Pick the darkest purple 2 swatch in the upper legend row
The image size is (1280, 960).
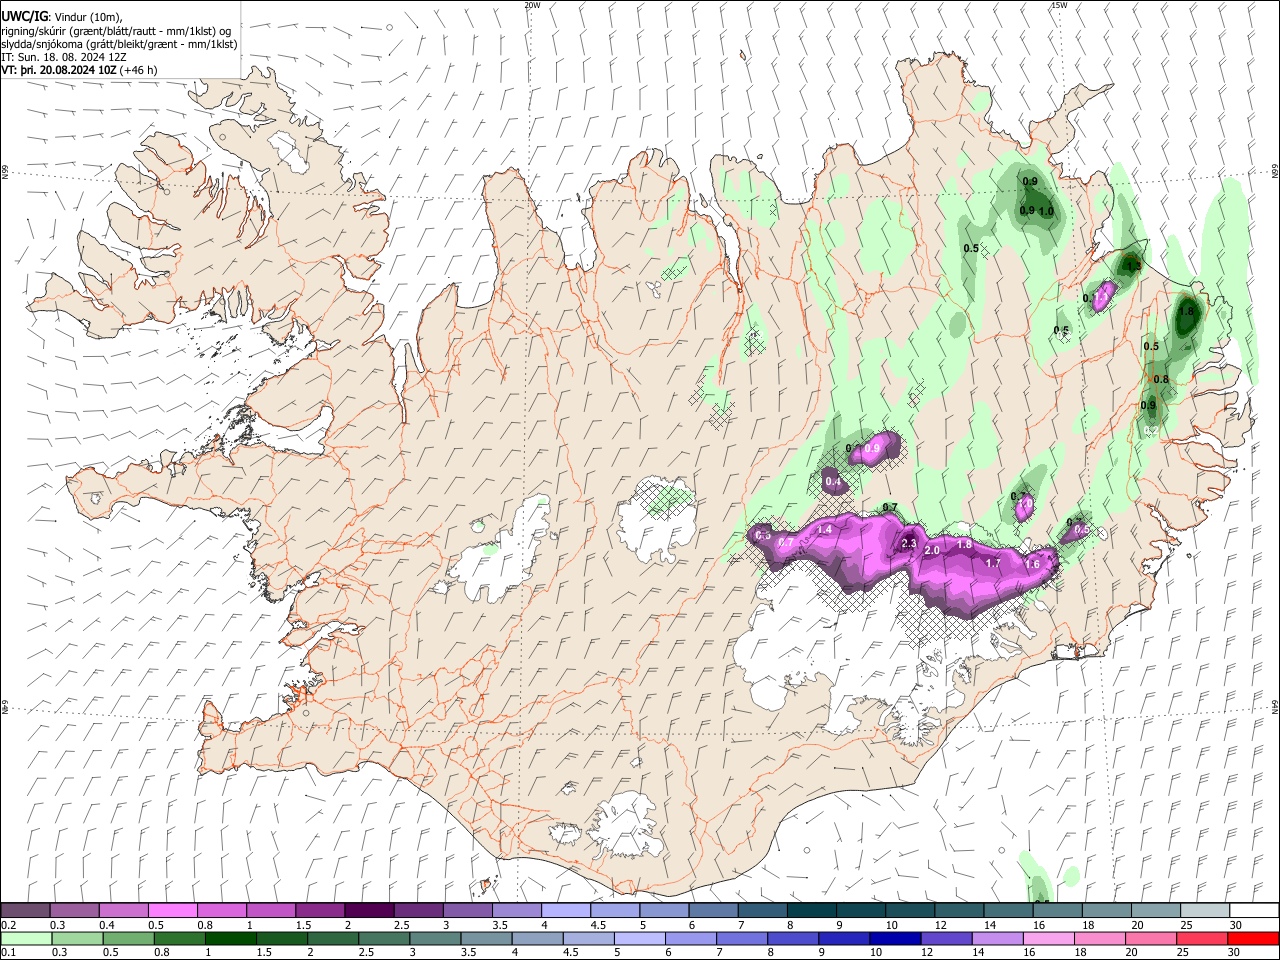pyautogui.click(x=368, y=910)
